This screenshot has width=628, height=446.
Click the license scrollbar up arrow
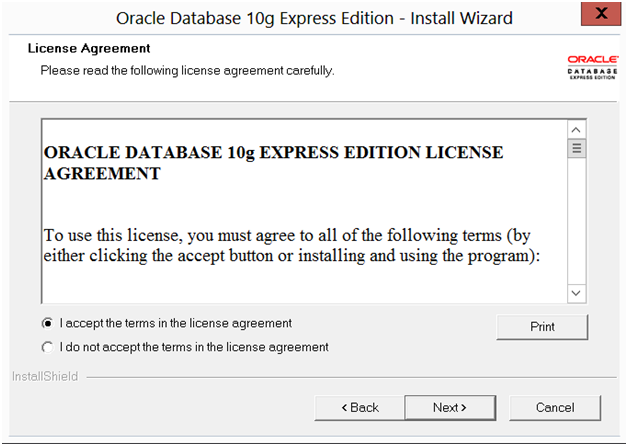576,130
